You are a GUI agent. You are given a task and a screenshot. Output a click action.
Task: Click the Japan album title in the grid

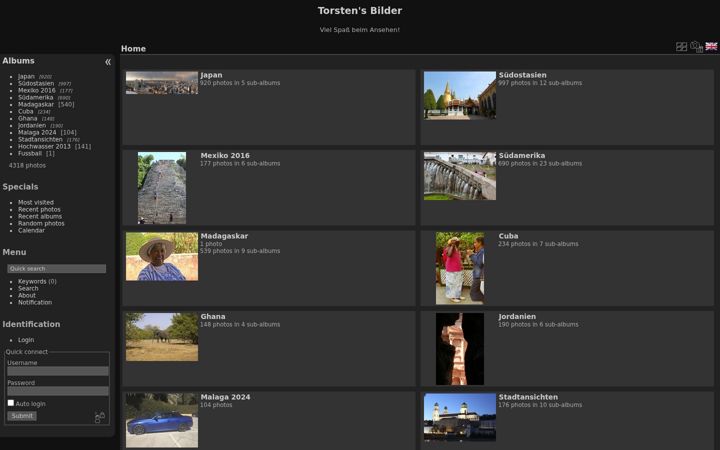[x=211, y=75]
